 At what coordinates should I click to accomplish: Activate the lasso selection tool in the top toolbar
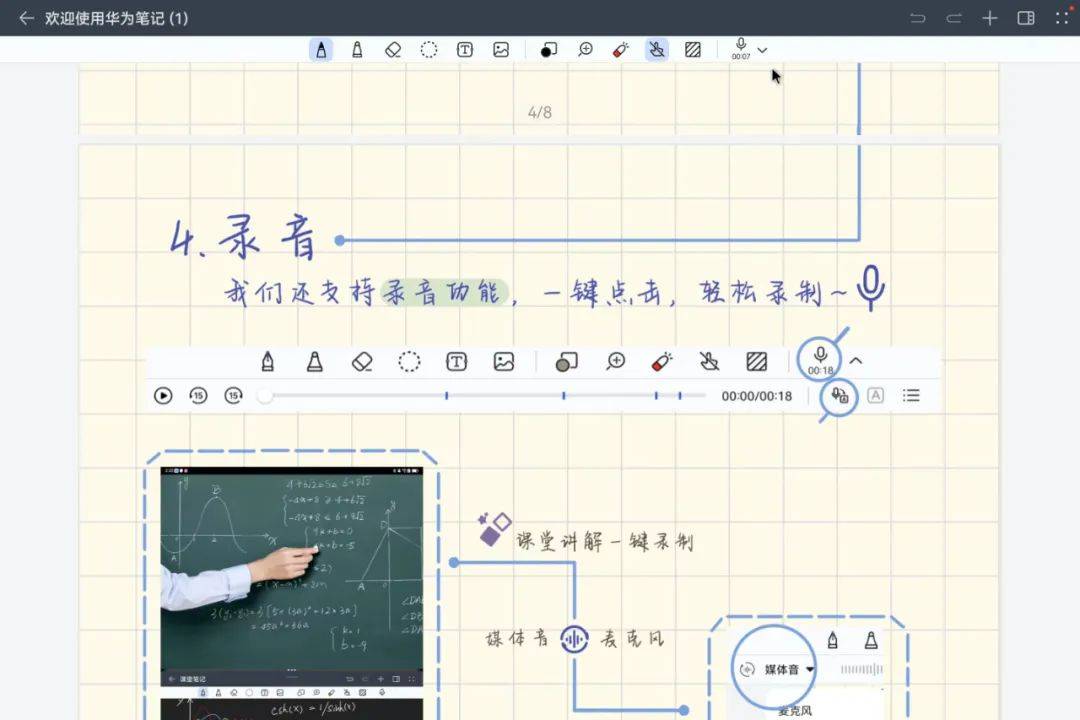(x=429, y=50)
